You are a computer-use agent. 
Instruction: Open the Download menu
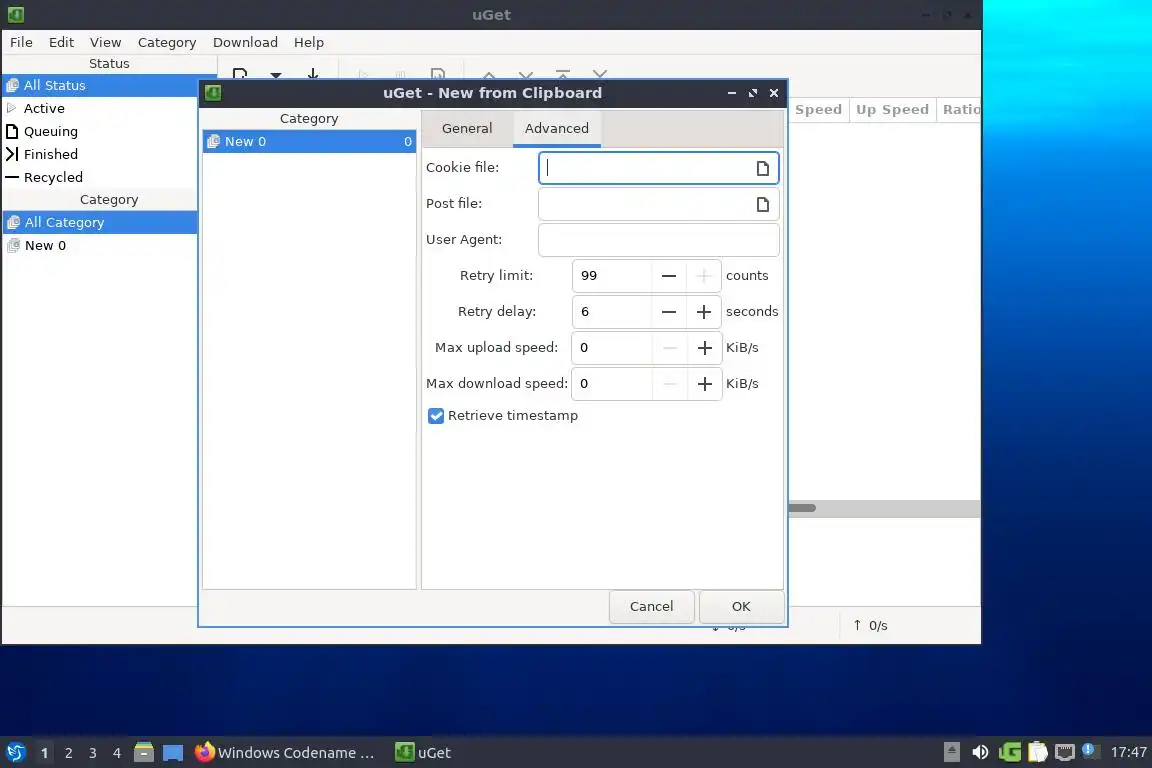pyautogui.click(x=245, y=43)
